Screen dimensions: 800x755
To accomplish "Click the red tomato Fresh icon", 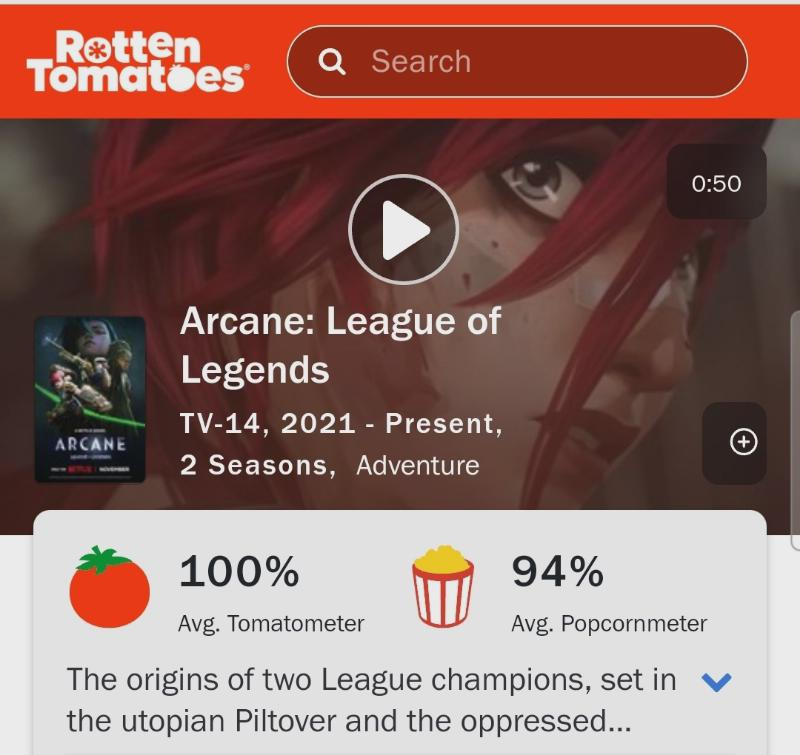I will tap(109, 587).
